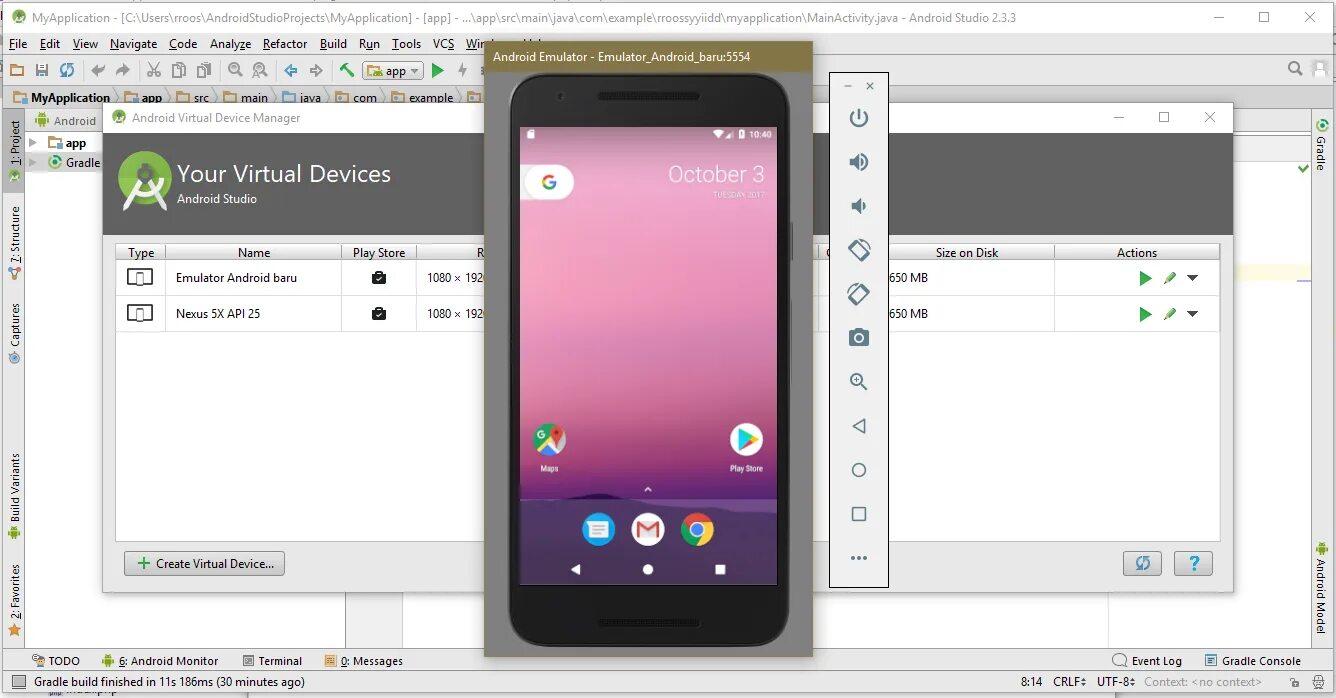
Task: Open the Navigate menu
Action: pos(133,44)
